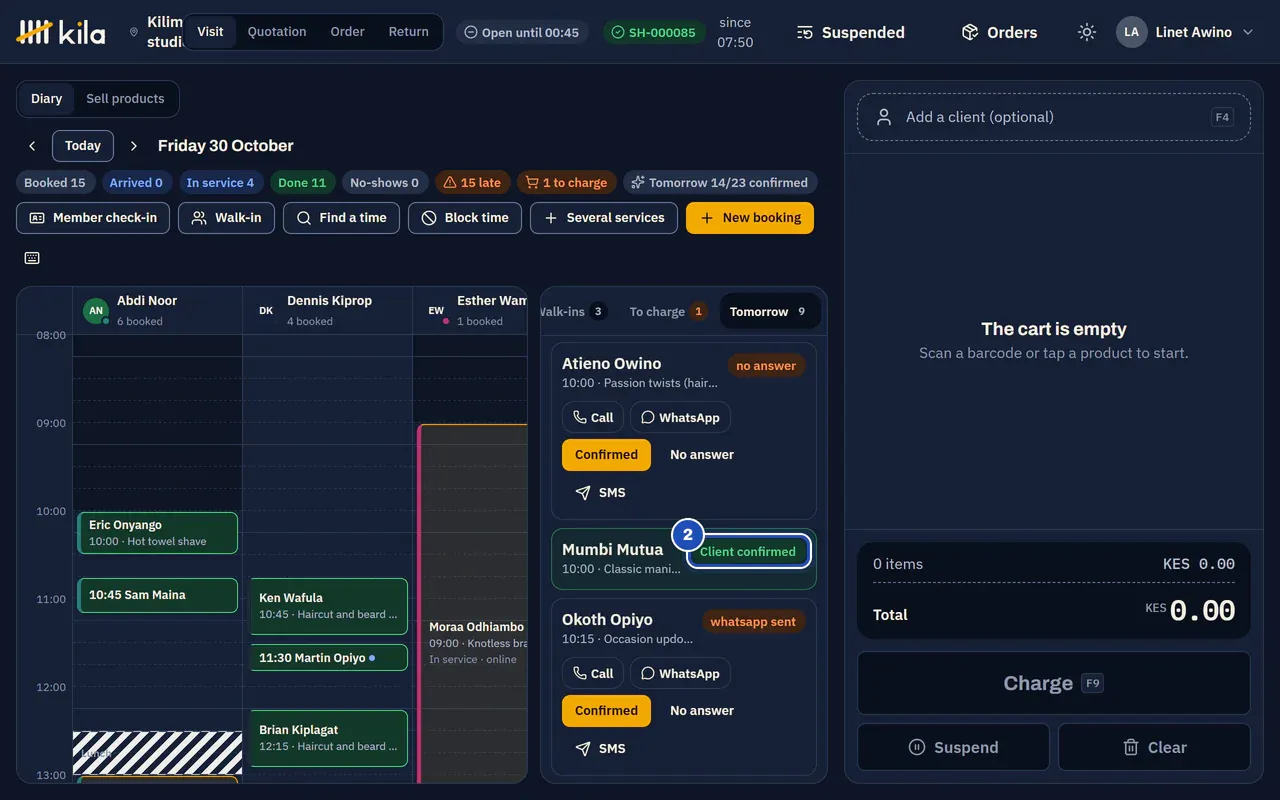1280x800 pixels.
Task: Filter by In service 4 chip
Action: click(x=220, y=183)
